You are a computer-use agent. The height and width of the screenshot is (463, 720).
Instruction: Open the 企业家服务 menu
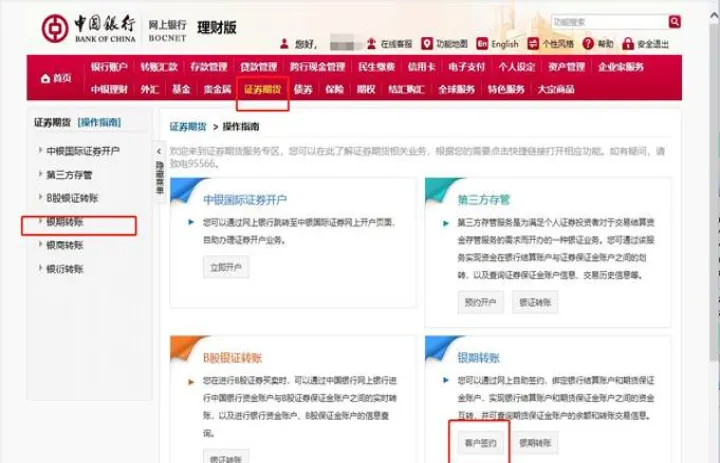pyautogui.click(x=621, y=67)
